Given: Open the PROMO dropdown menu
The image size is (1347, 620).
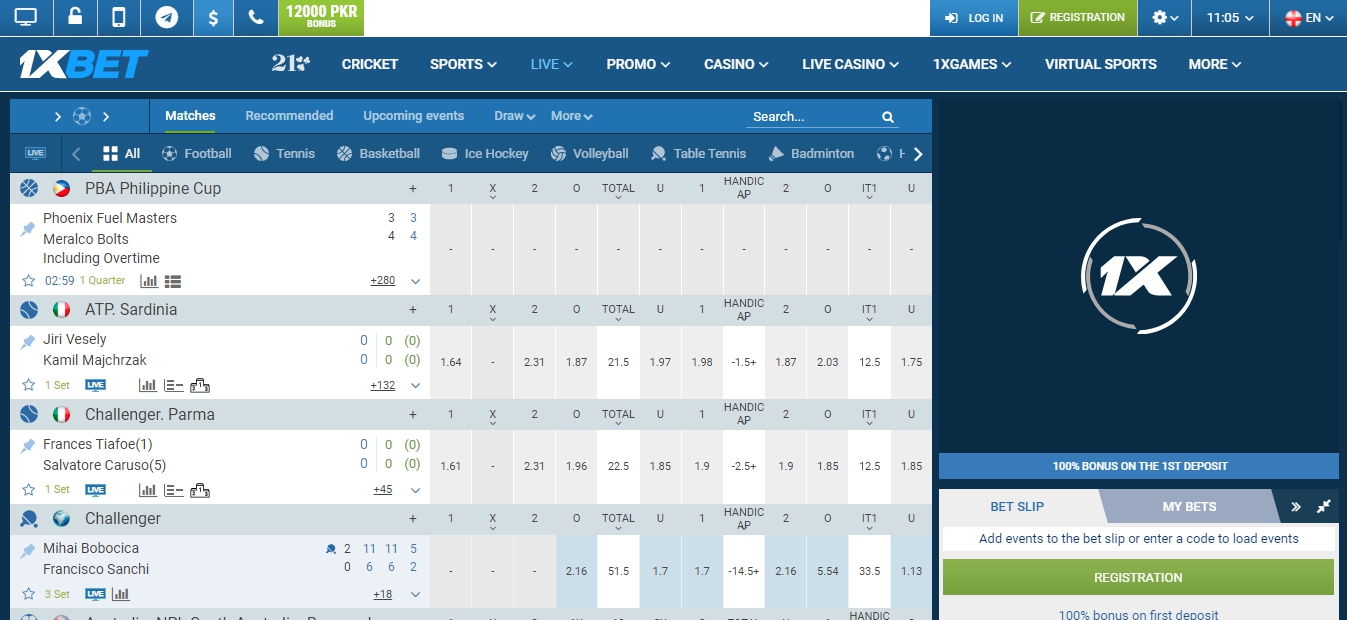Looking at the screenshot, I should [638, 64].
